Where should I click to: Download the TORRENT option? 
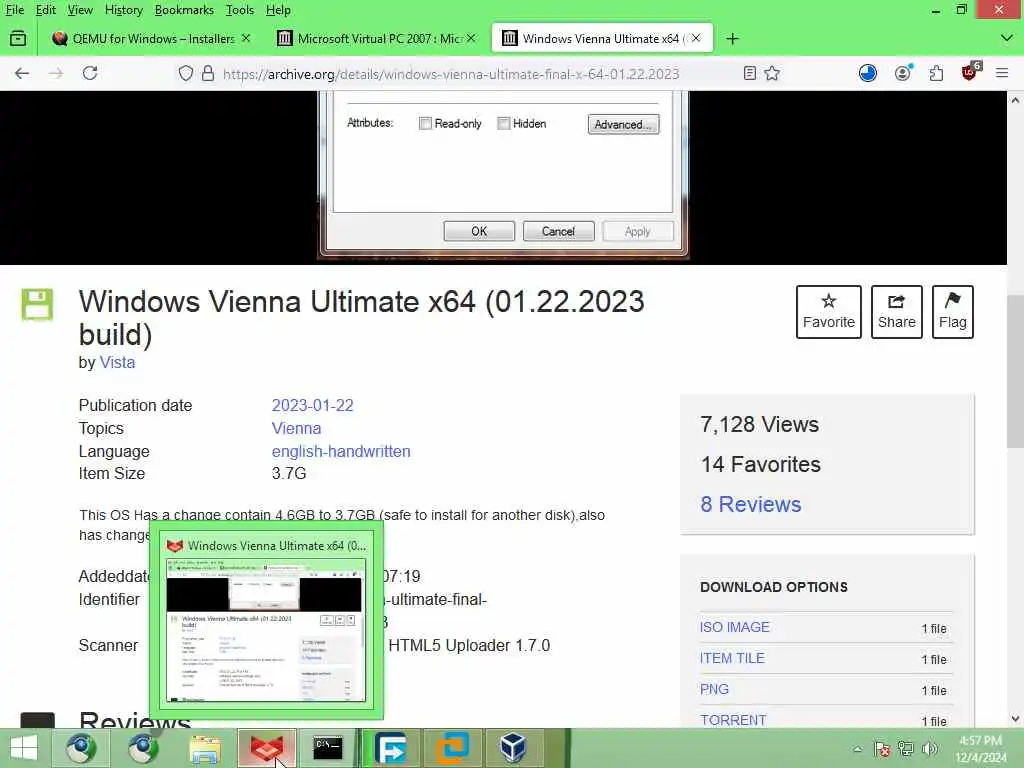pyautogui.click(x=733, y=720)
